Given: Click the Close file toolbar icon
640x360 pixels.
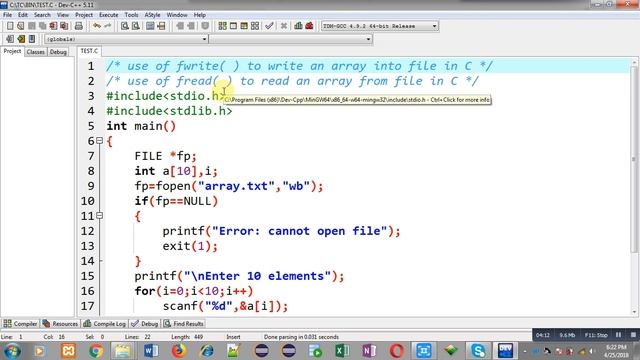Looking at the screenshot, I should [53, 26].
